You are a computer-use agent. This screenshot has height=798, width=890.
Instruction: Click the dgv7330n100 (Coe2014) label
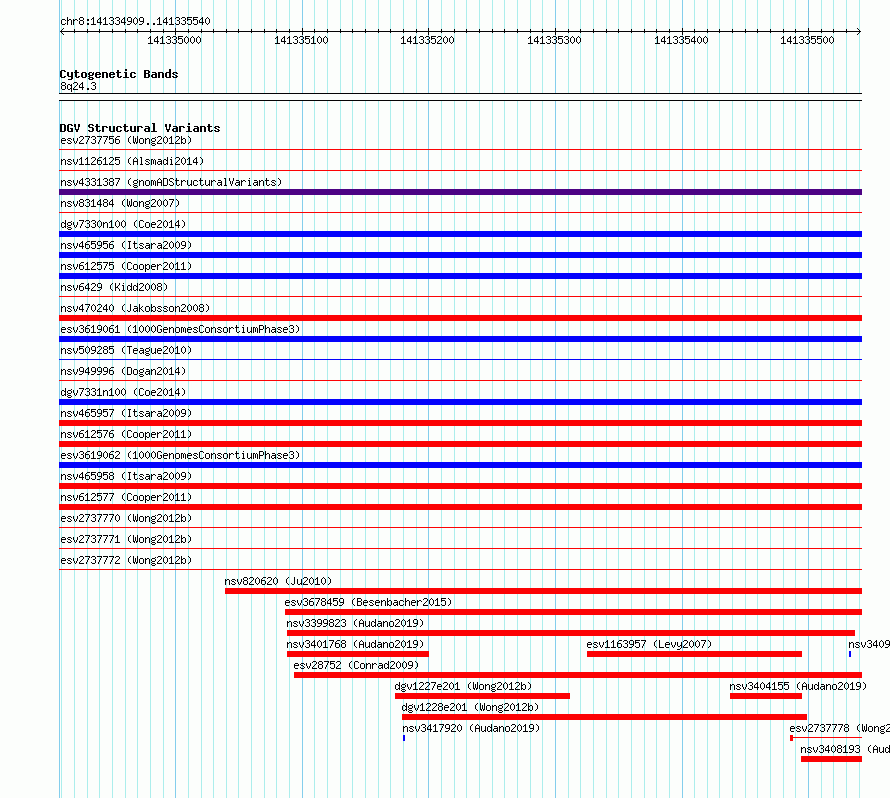[123, 224]
